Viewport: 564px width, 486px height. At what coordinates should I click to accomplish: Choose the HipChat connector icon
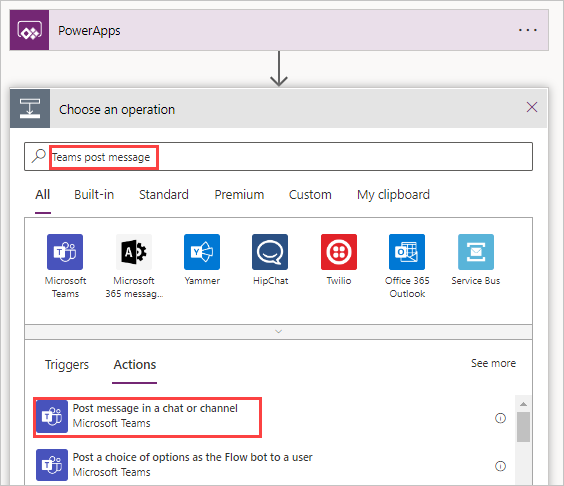[270, 252]
